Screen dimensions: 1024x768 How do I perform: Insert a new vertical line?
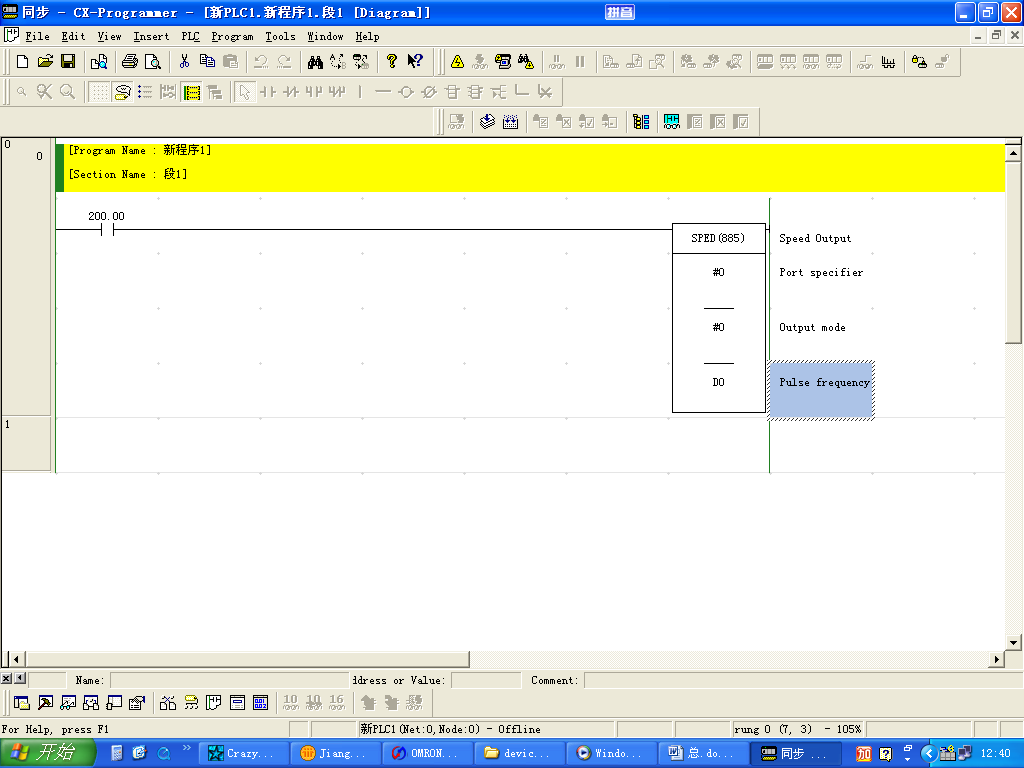(x=360, y=92)
